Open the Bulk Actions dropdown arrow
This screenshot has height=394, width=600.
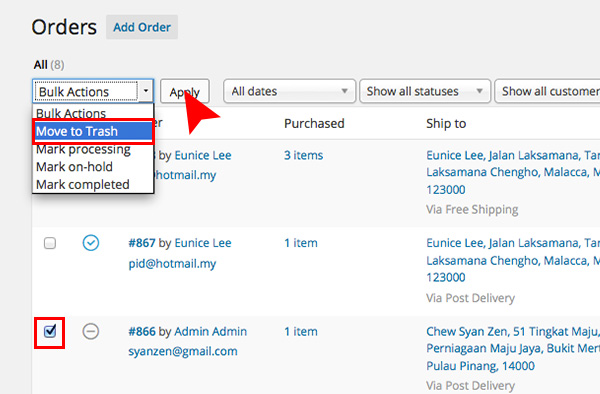tap(146, 91)
